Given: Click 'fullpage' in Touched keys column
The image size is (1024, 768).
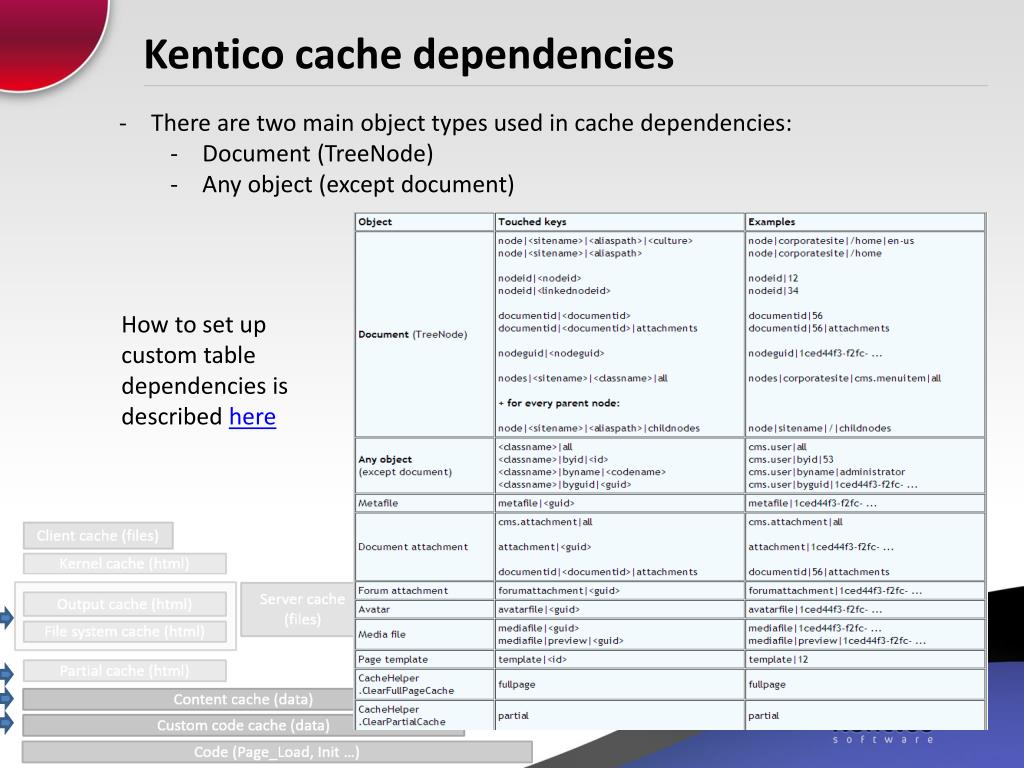Looking at the screenshot, I should click(x=517, y=684).
